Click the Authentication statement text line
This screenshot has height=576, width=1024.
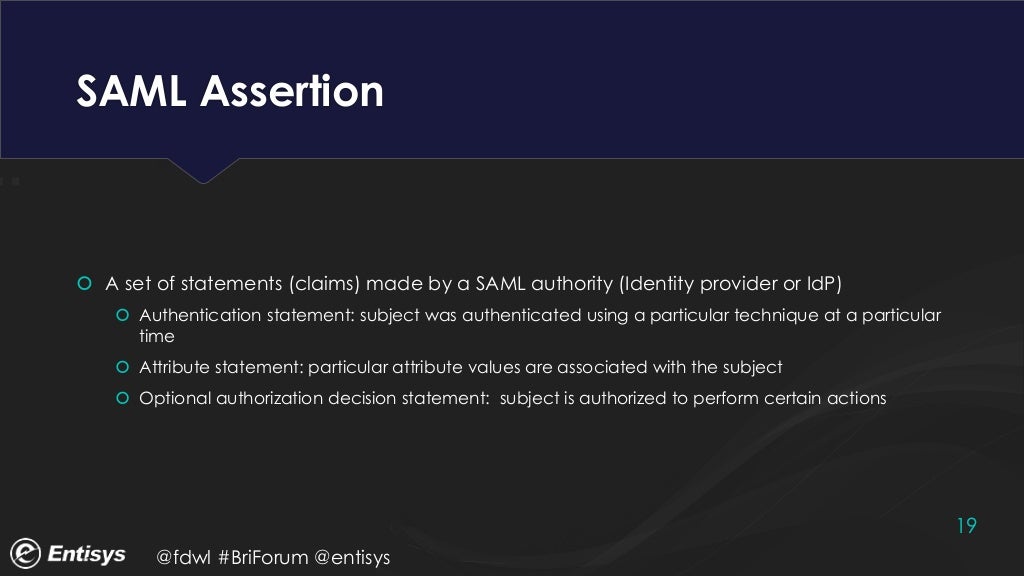(540, 325)
